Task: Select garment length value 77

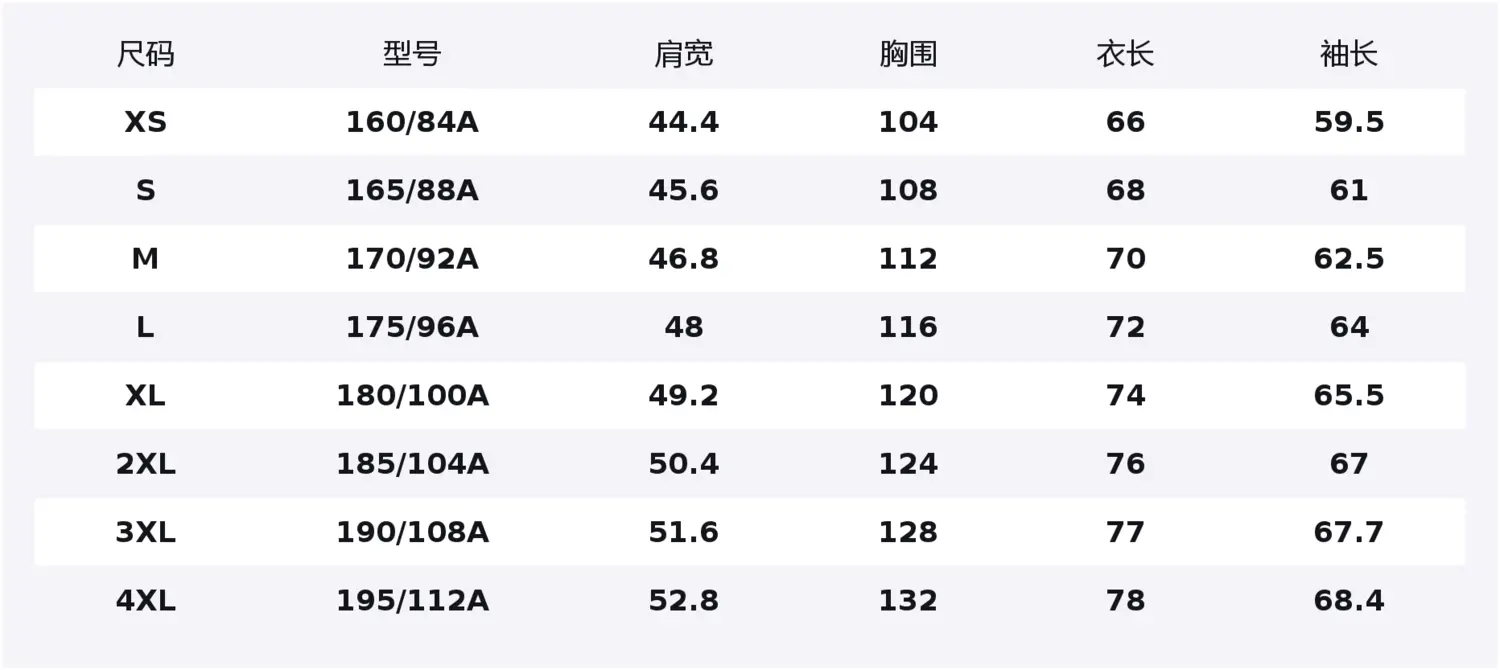Action: click(1125, 532)
